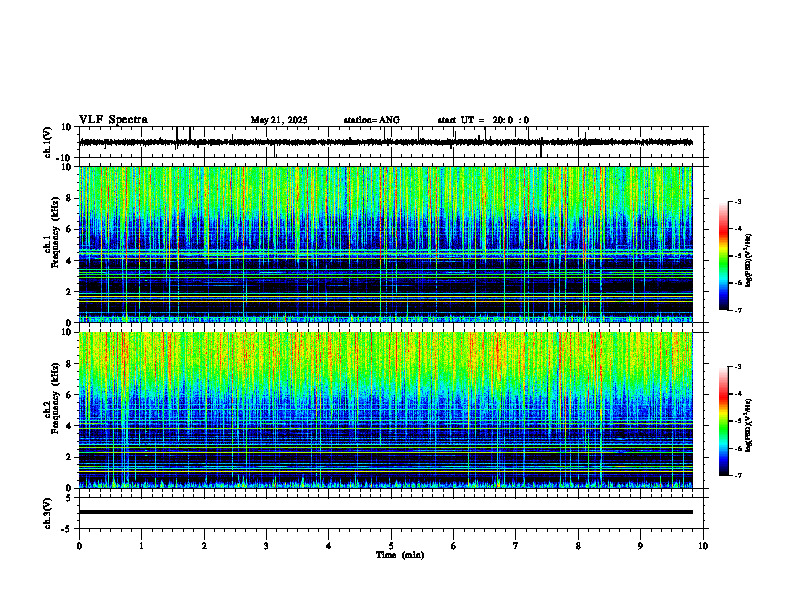
Task: Click the time axis tick label 7
Action: click(516, 546)
